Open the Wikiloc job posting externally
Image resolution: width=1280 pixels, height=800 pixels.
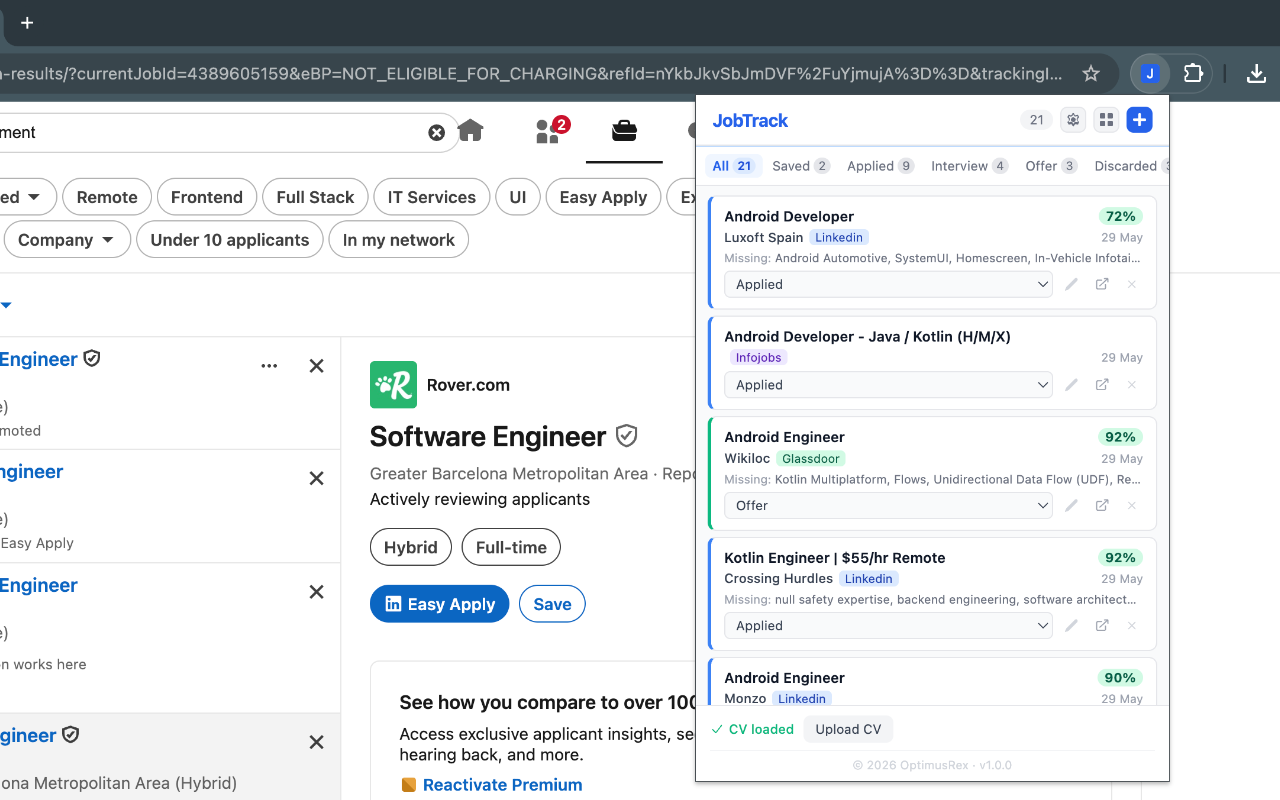[x=1102, y=505]
